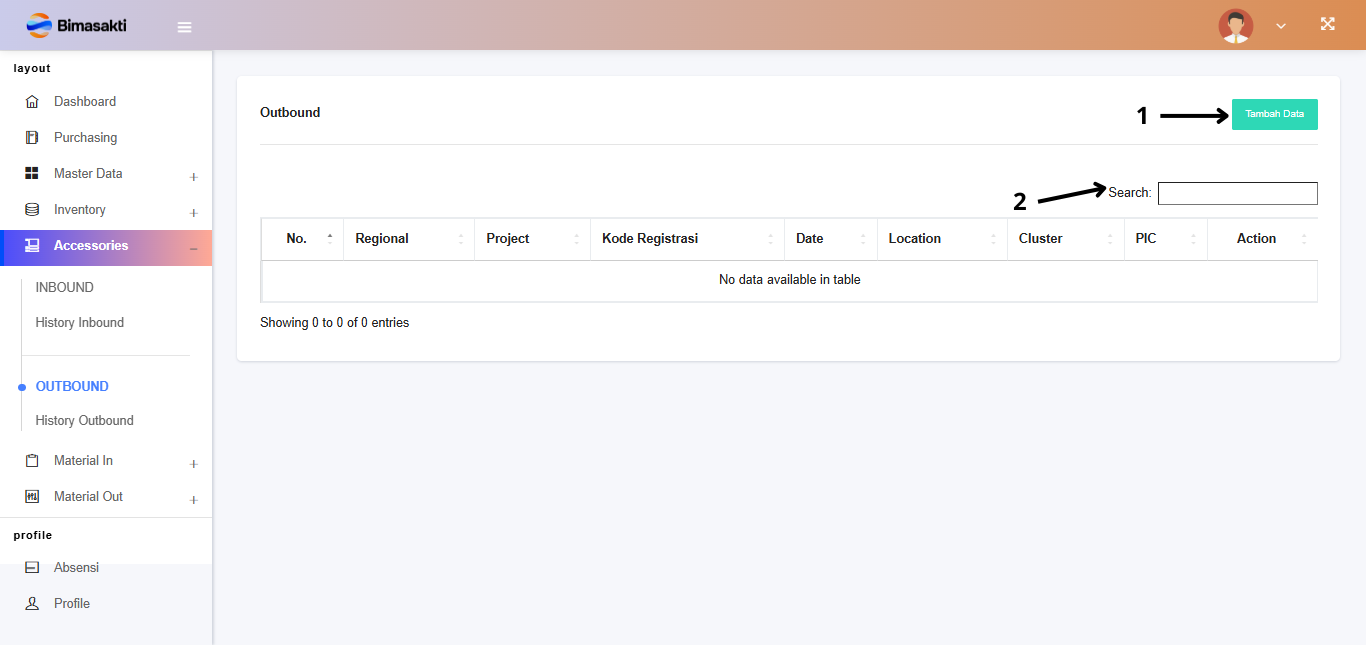Open the user dropdown chevron
The image size is (1366, 645).
(1281, 27)
